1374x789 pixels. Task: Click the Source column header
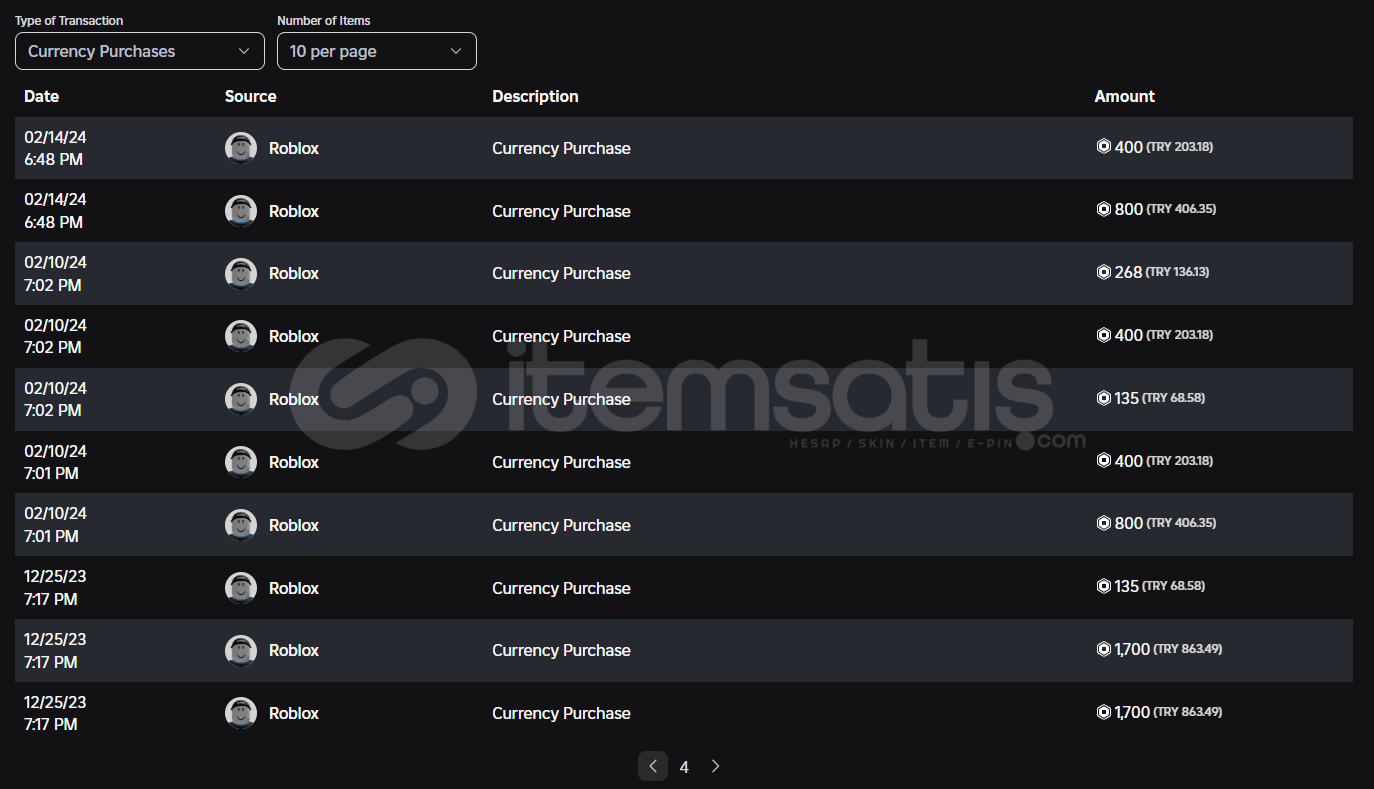tap(250, 96)
